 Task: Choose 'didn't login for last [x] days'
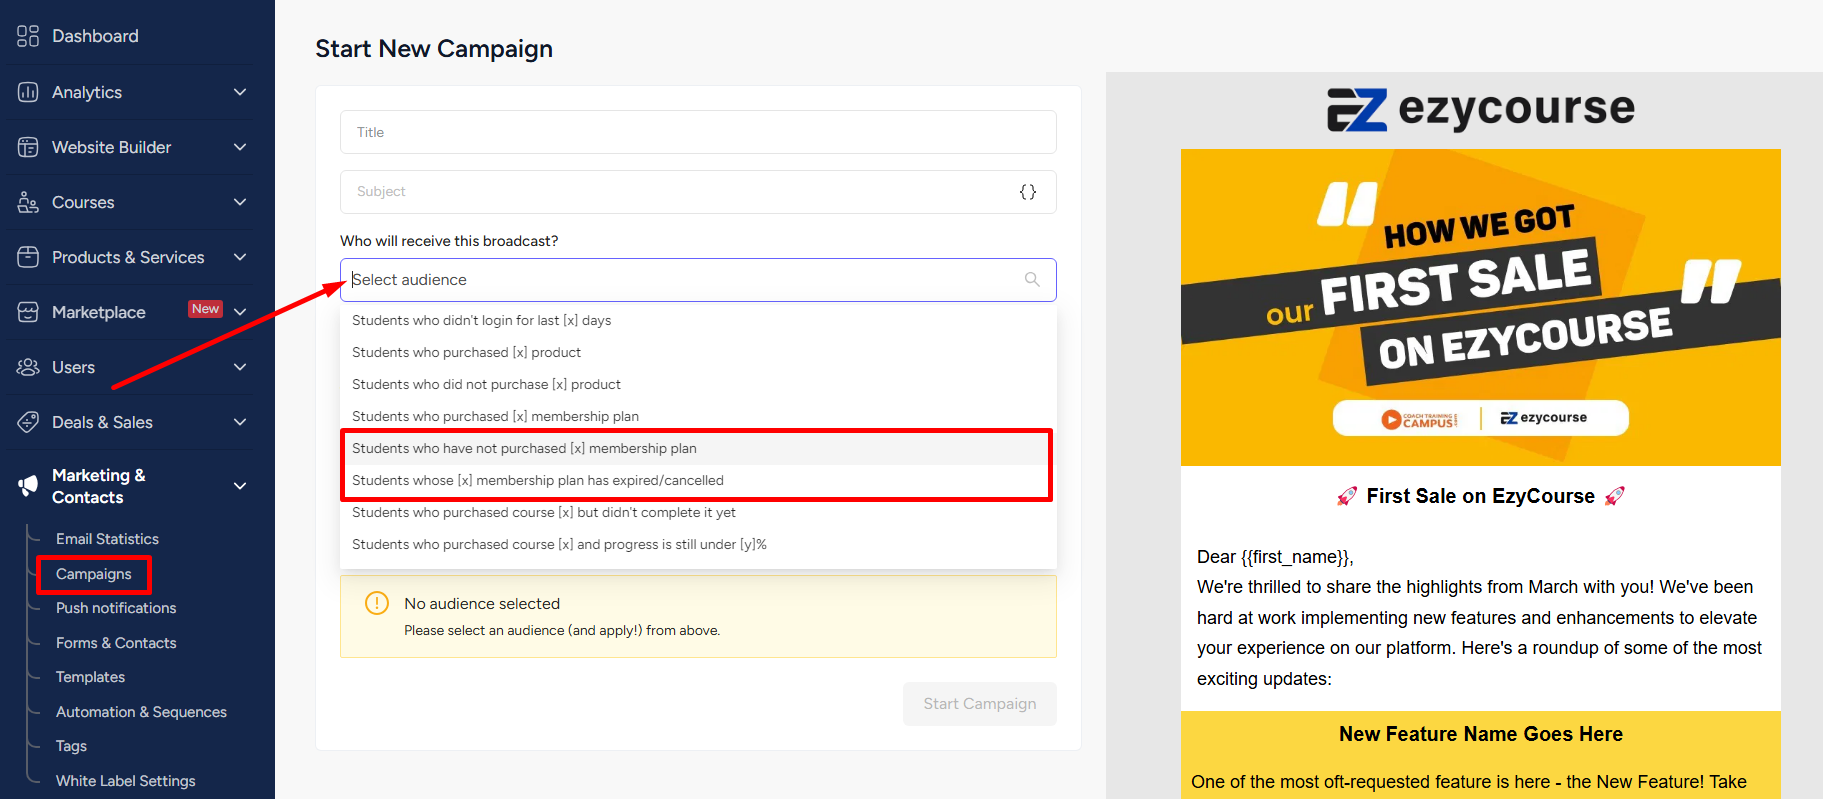(698, 321)
